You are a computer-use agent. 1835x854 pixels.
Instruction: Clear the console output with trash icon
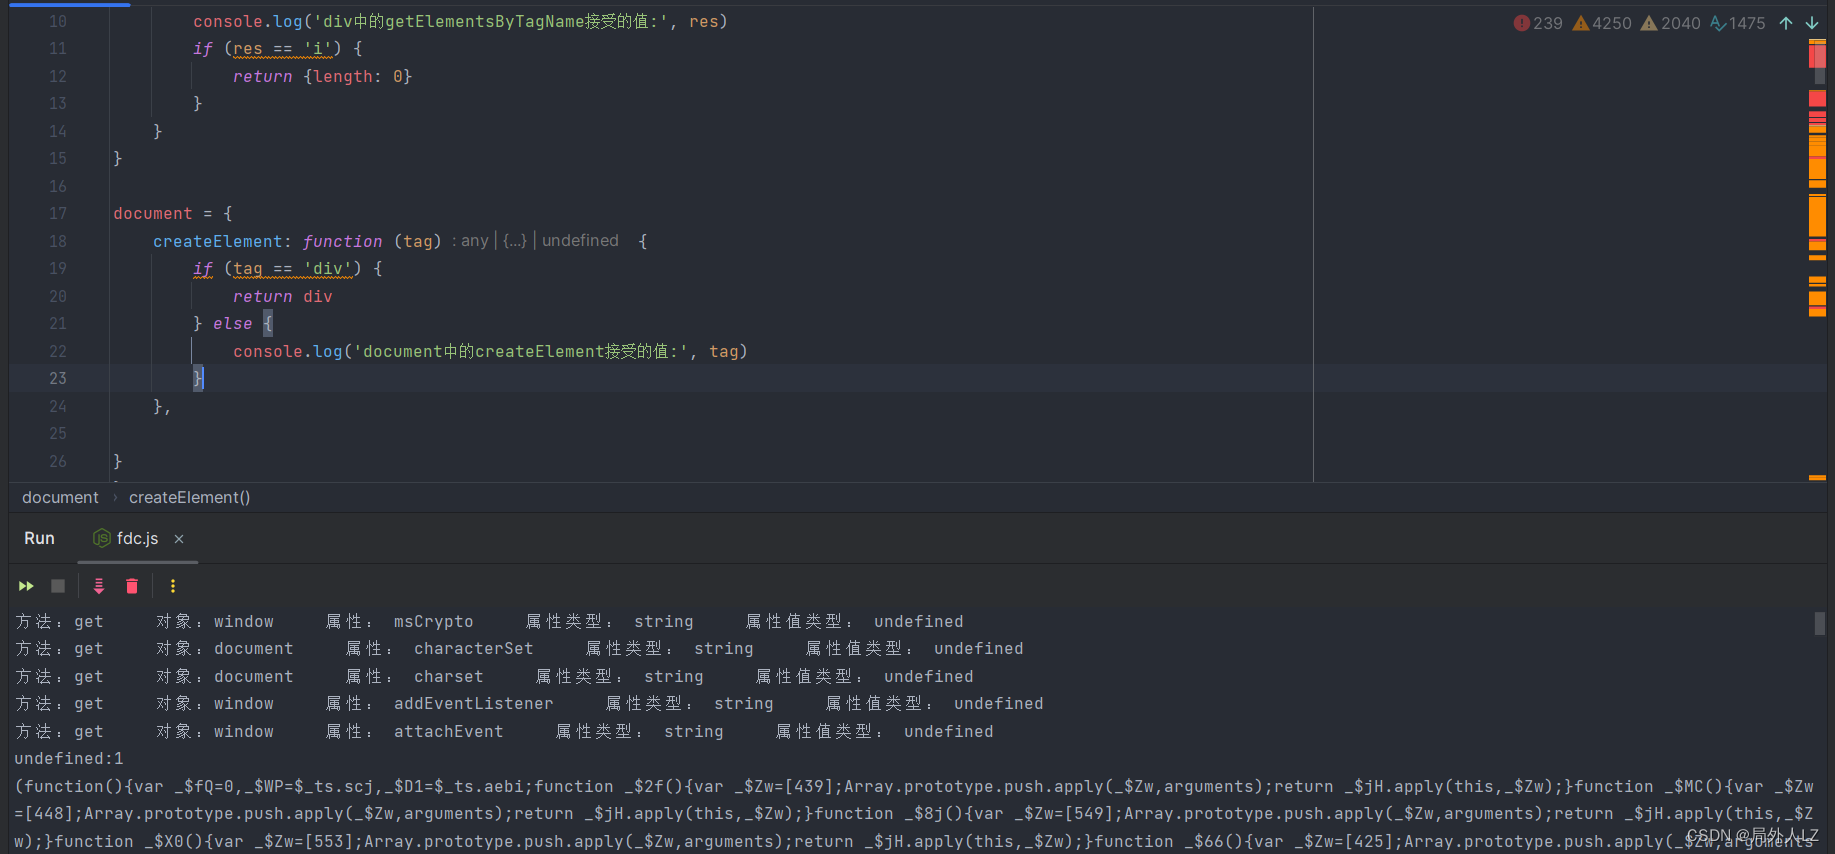(x=132, y=586)
